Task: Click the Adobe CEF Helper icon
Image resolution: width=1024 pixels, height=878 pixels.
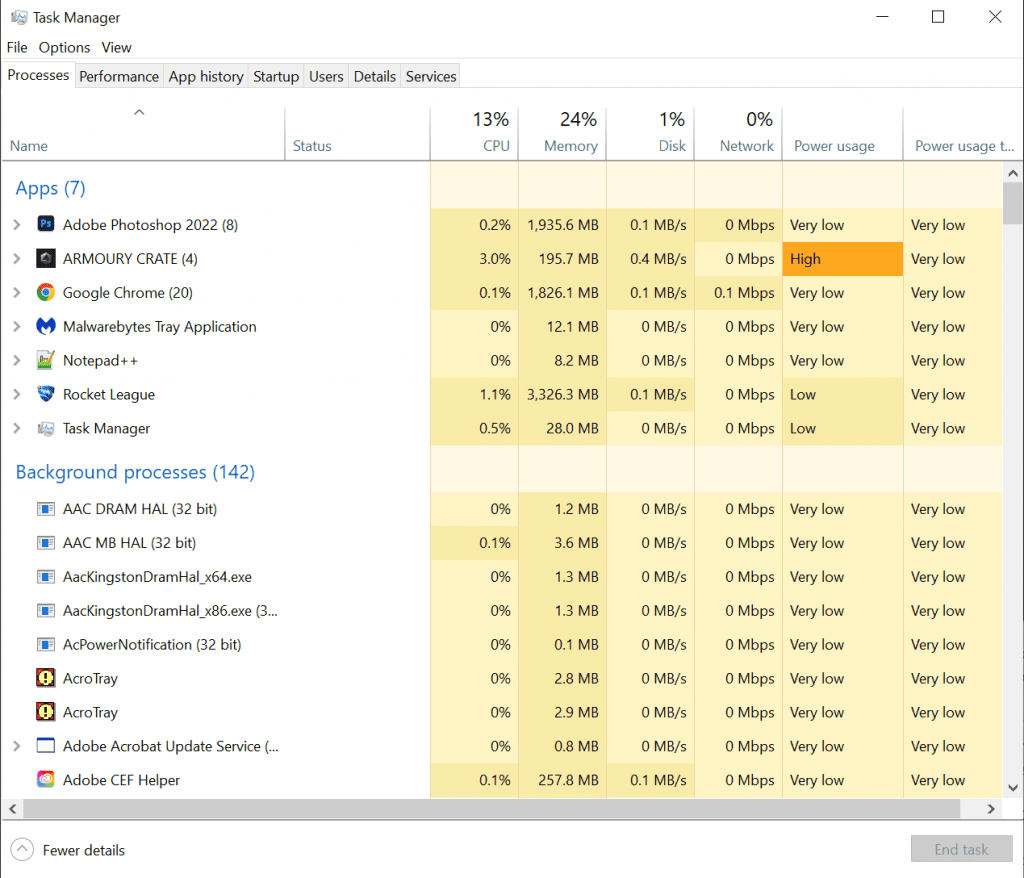Action: tap(45, 780)
